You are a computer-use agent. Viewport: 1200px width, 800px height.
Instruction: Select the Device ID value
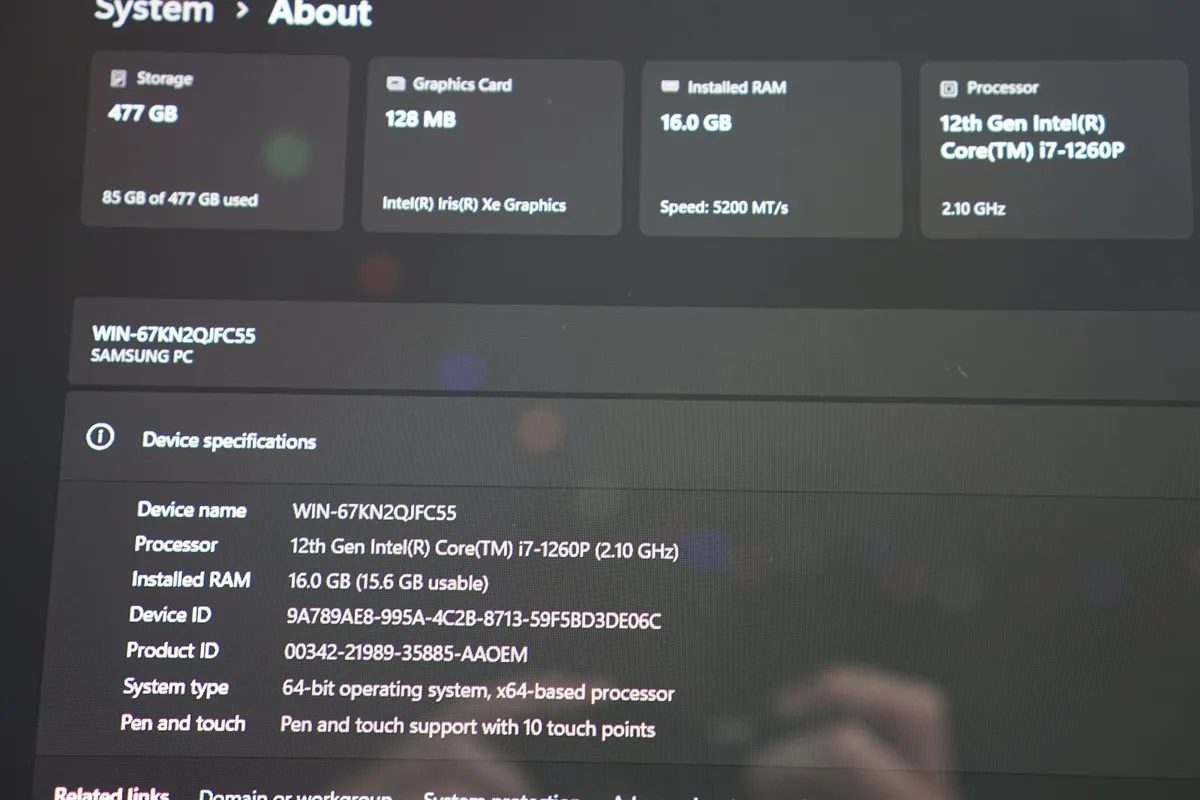click(x=473, y=619)
